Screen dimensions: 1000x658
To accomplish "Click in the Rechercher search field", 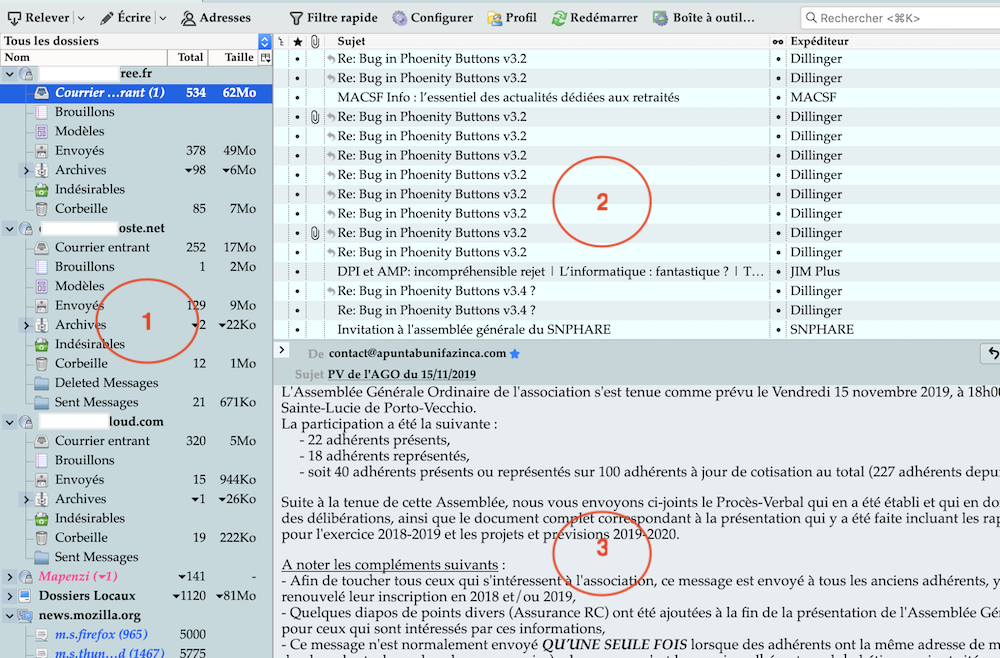I will (x=900, y=18).
